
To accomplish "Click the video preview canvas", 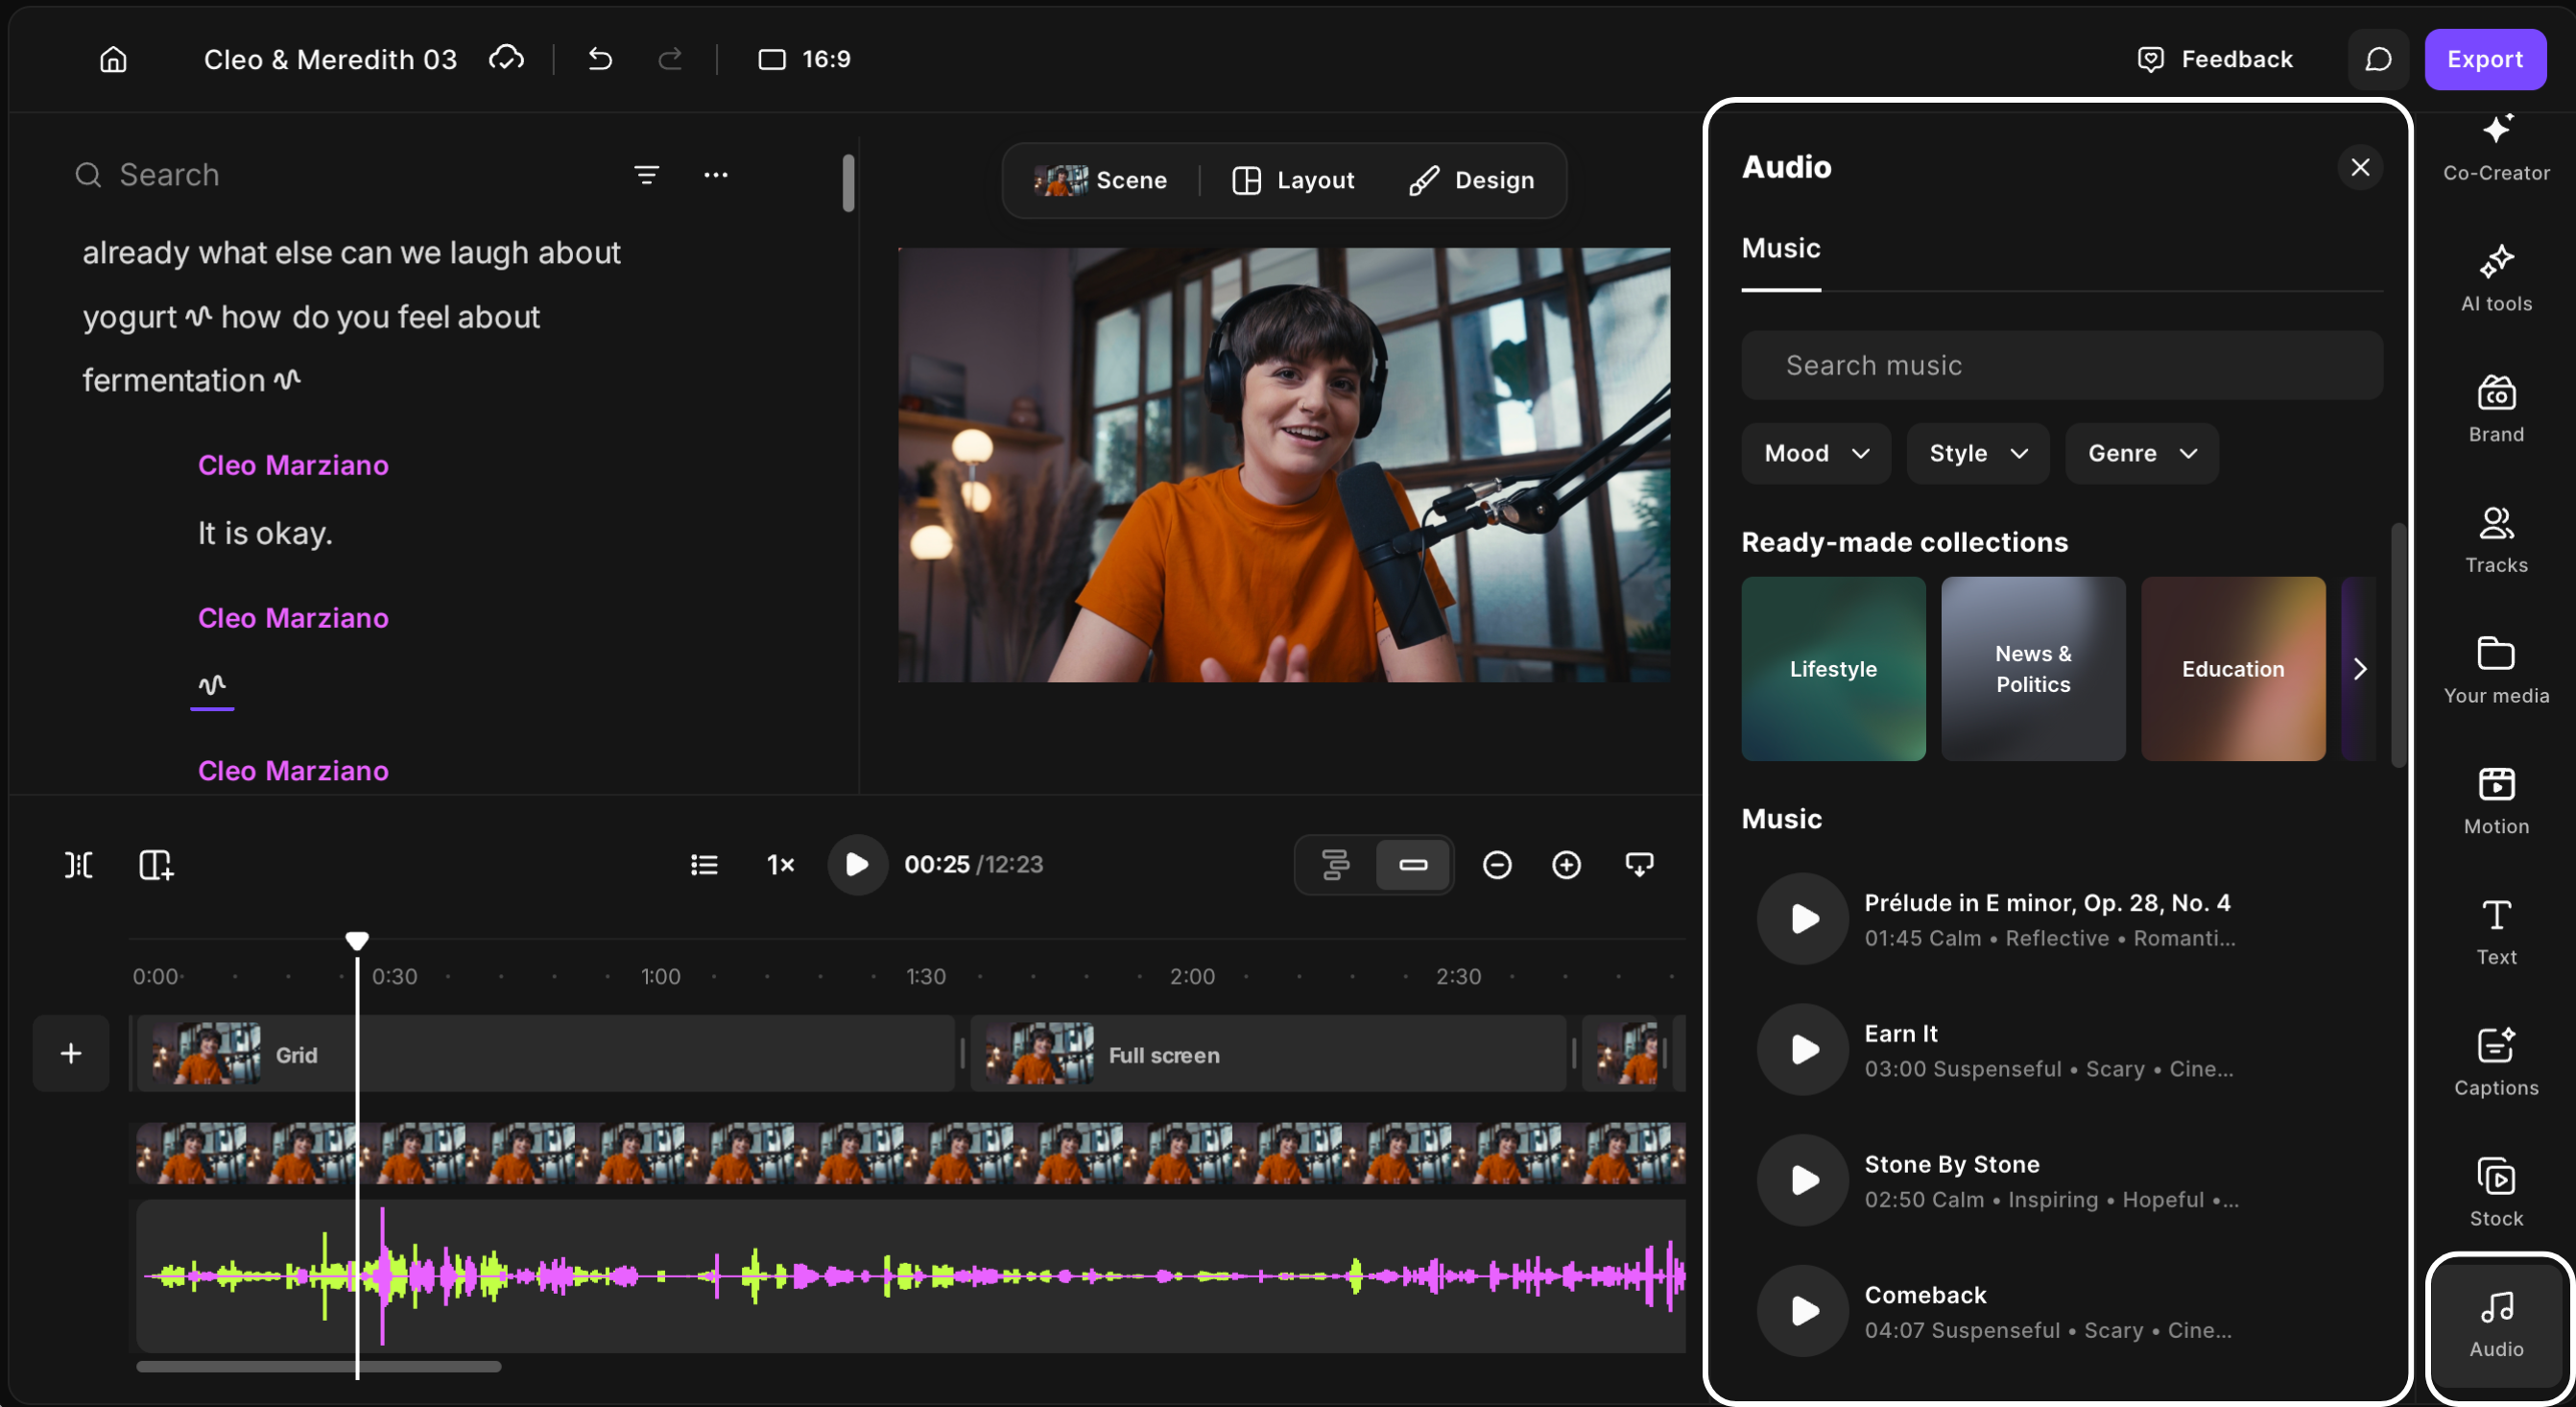I will click(1284, 465).
